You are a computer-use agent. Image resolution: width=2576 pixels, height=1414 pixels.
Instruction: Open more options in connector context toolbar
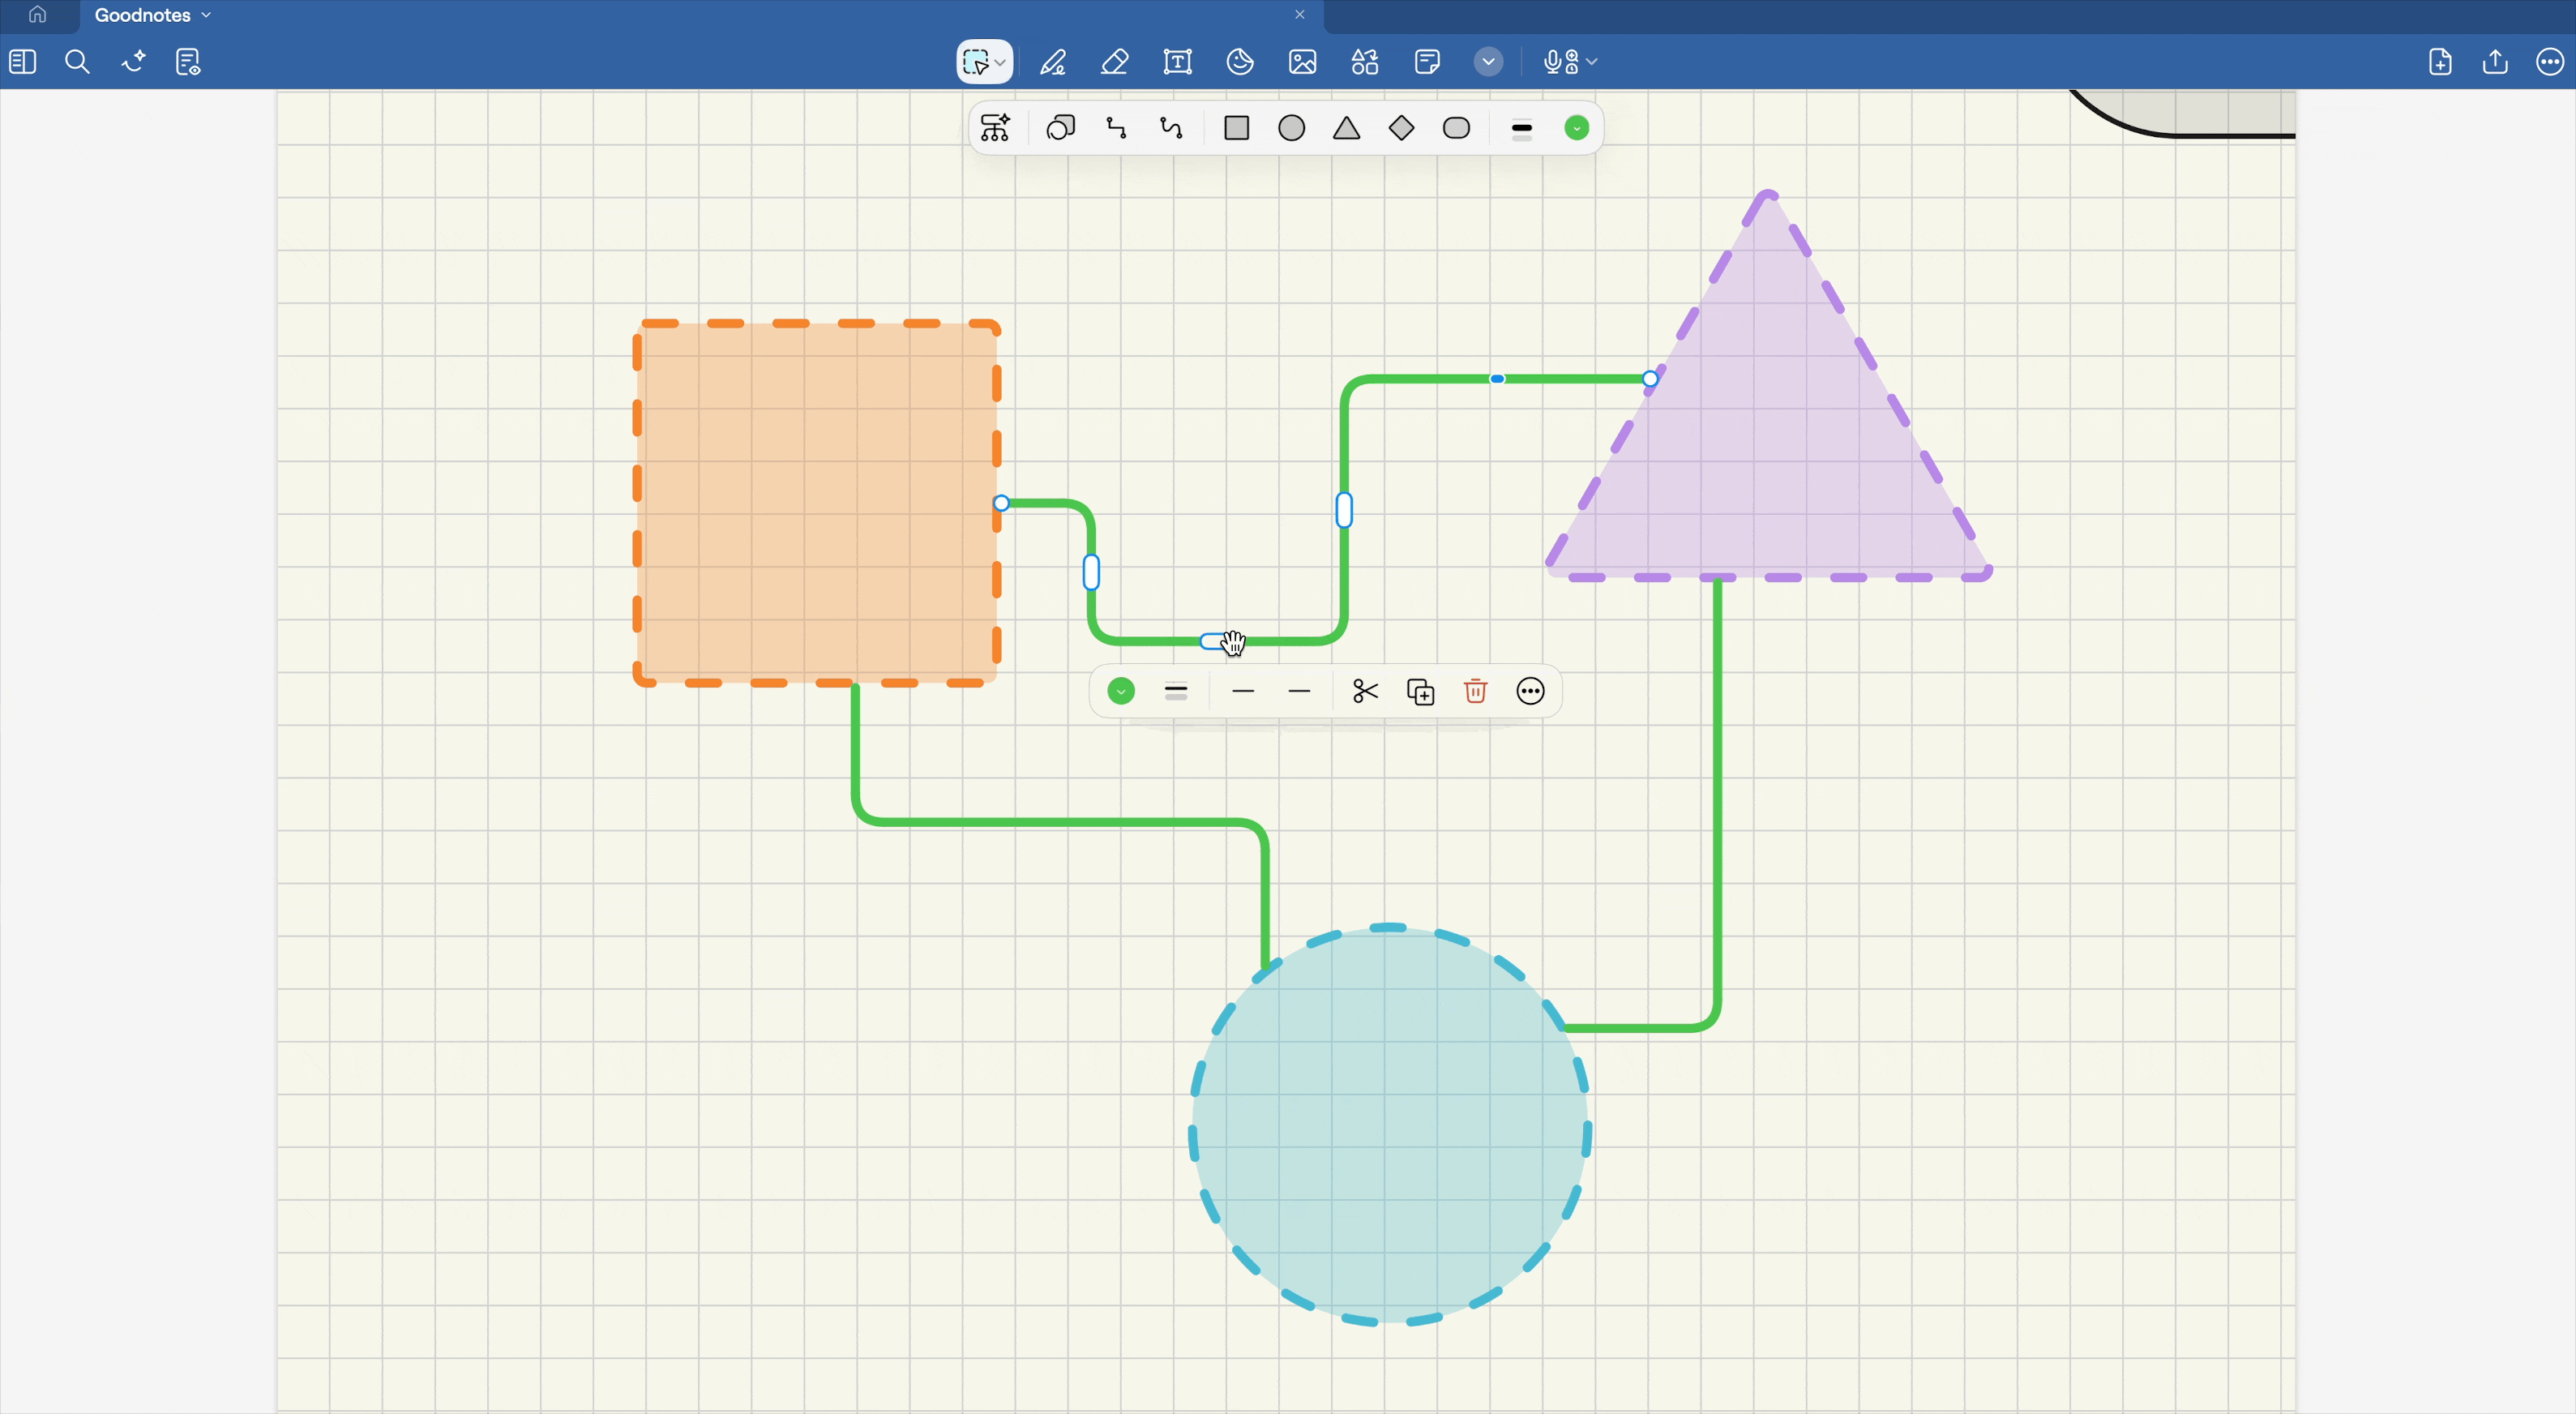[1530, 691]
